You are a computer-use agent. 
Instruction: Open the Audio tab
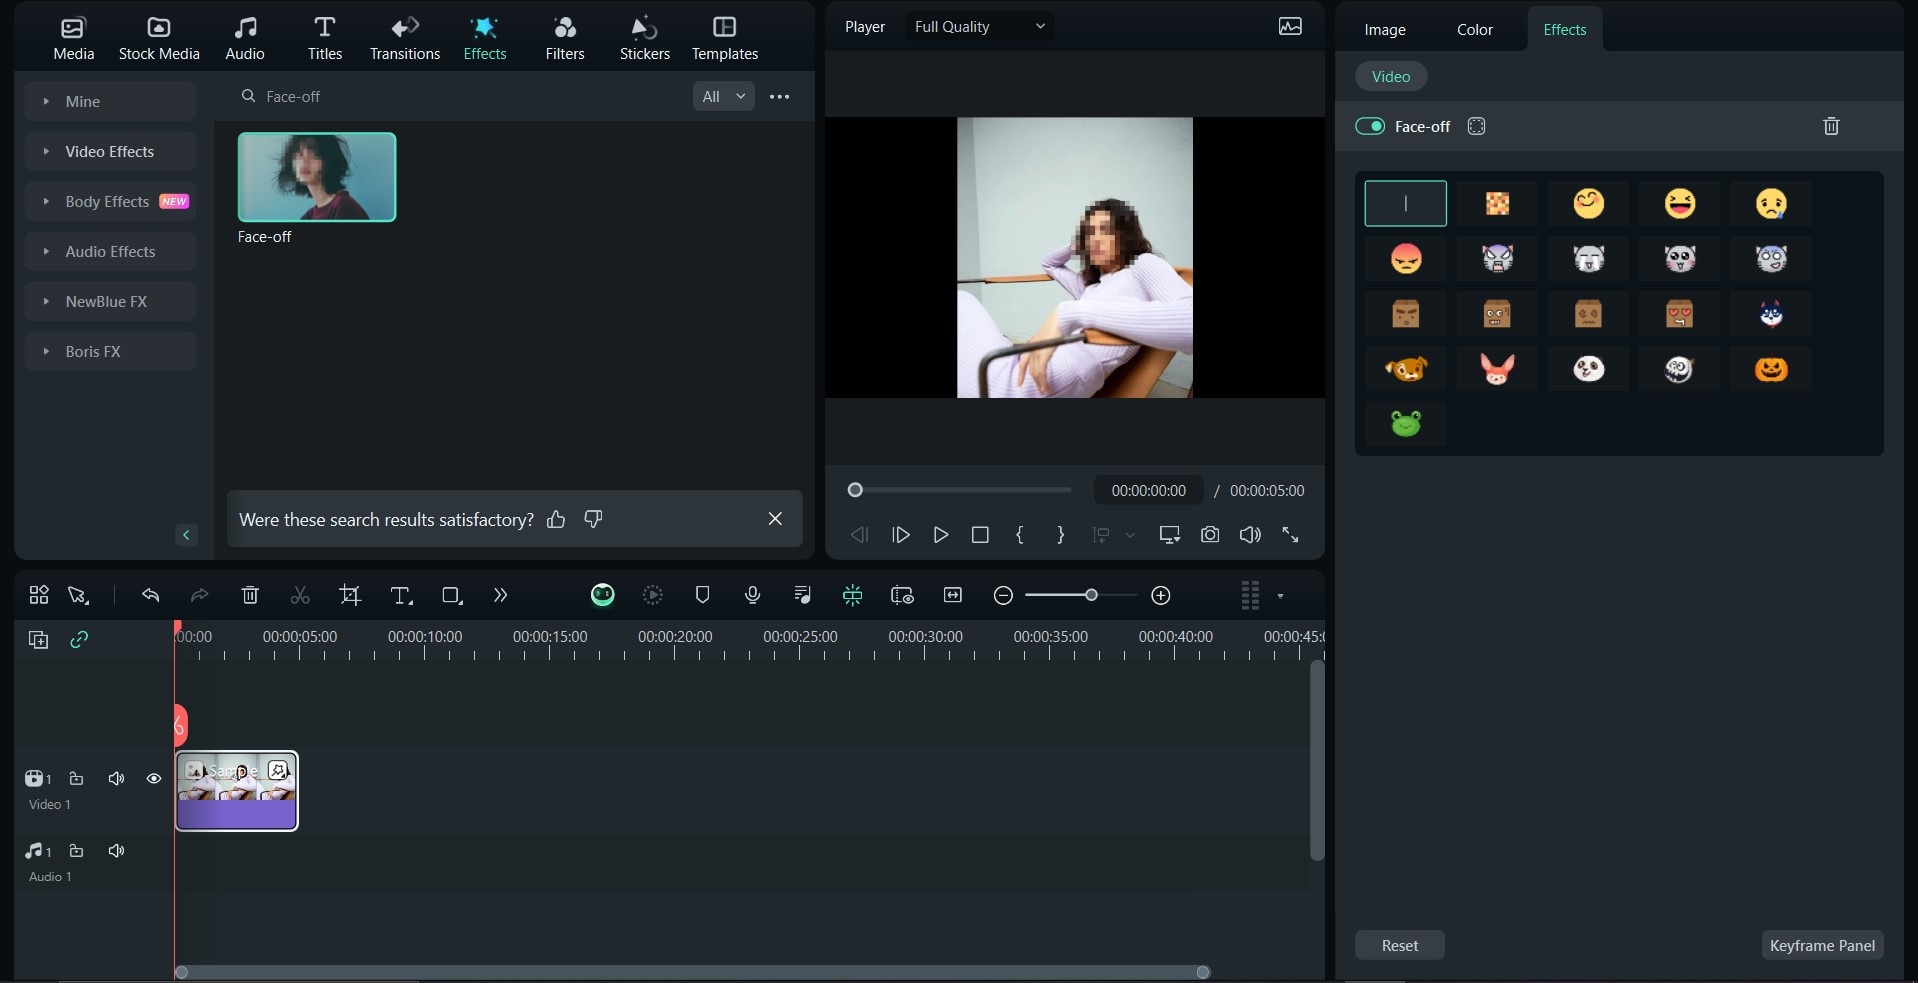pos(245,39)
